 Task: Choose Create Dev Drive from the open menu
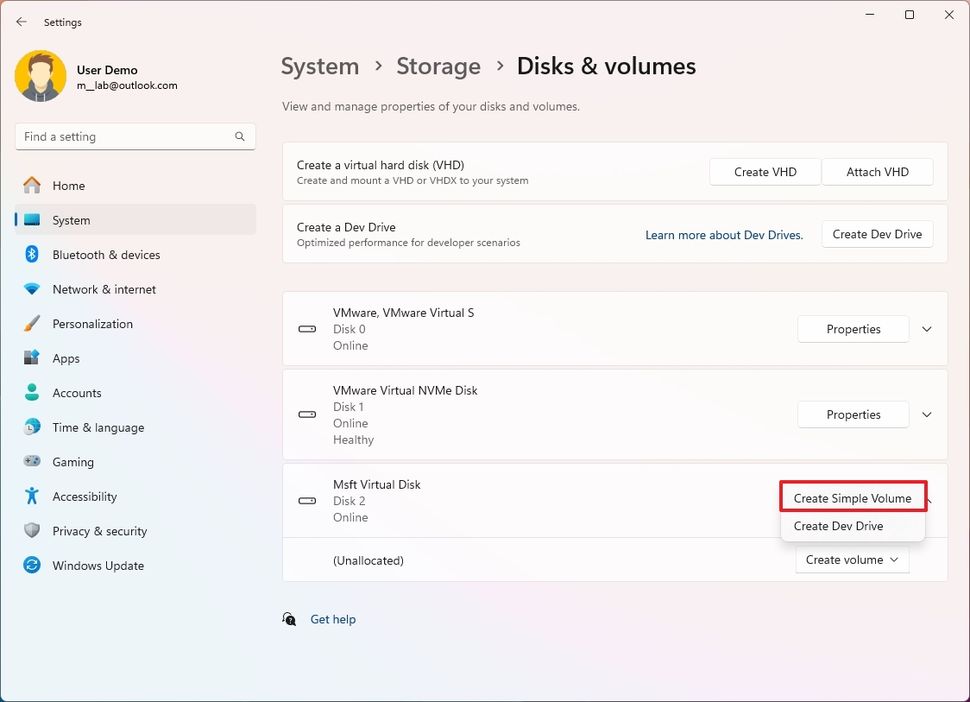(x=838, y=525)
